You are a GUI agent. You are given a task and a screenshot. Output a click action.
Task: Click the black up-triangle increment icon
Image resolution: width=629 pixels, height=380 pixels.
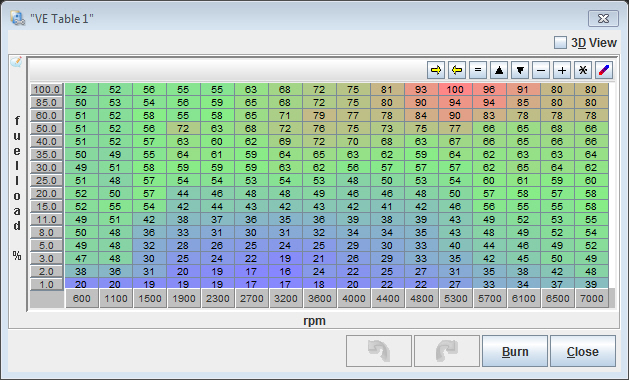499,70
